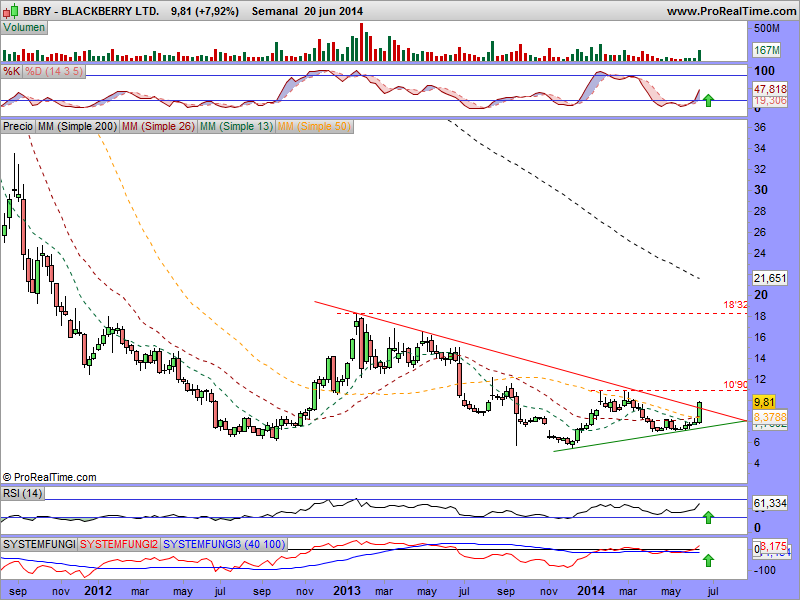Open the www.ProRealTime.com link
Image resolution: width=800 pixels, height=600 pixels.
coord(731,11)
